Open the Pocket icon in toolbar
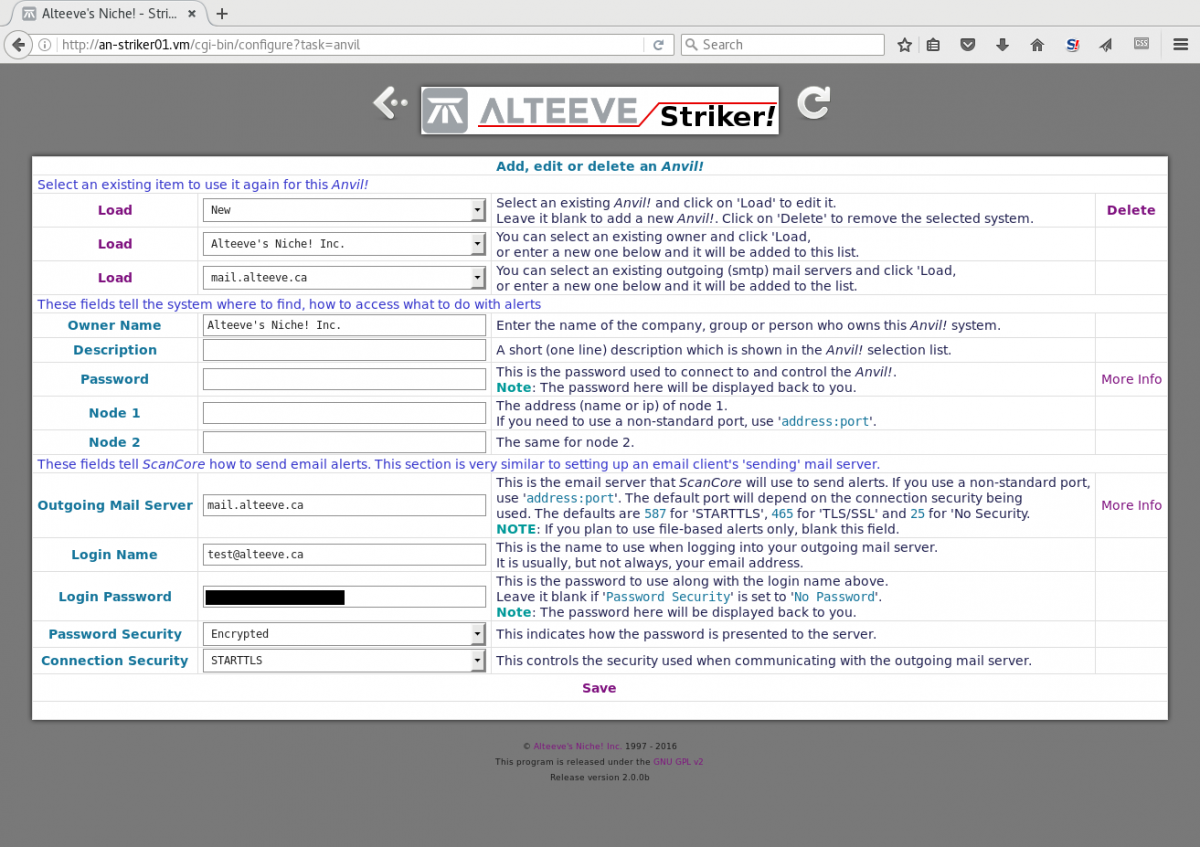Screen dimensions: 1200x847 coord(967,45)
